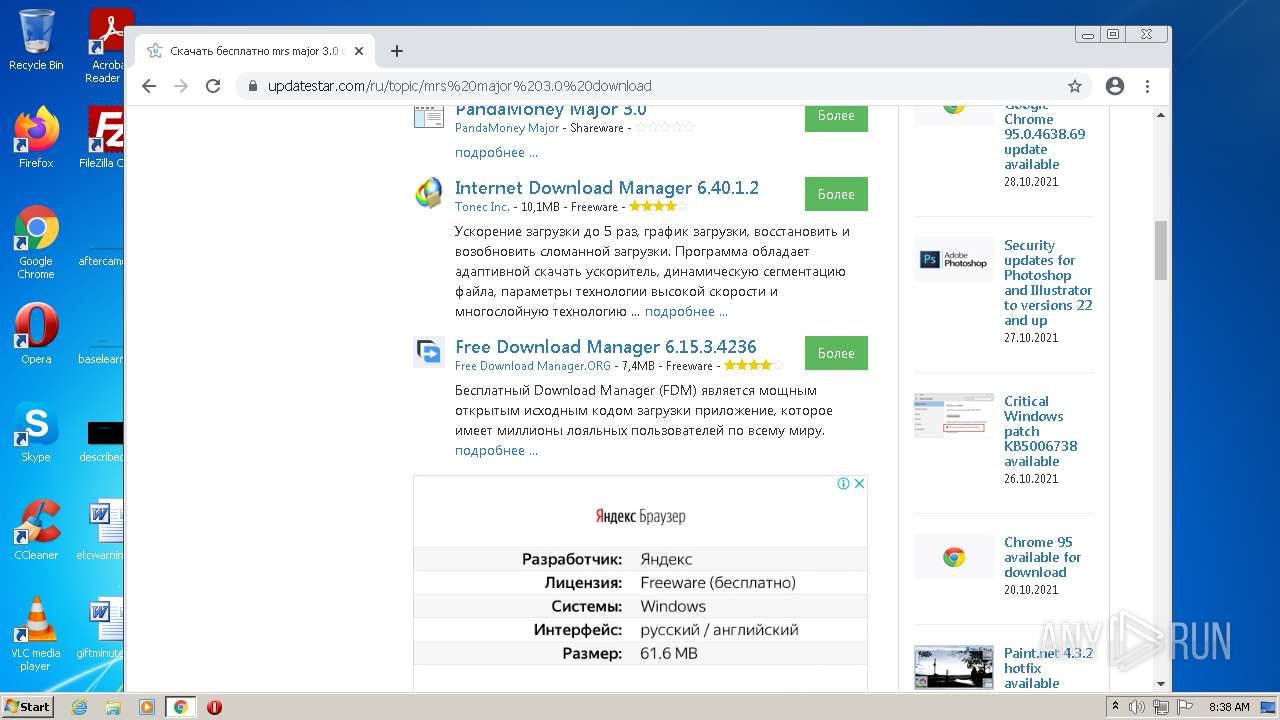Viewport: 1280px width, 720px height.
Task: Open Google Chrome desktop shortcut
Action: pos(36,243)
